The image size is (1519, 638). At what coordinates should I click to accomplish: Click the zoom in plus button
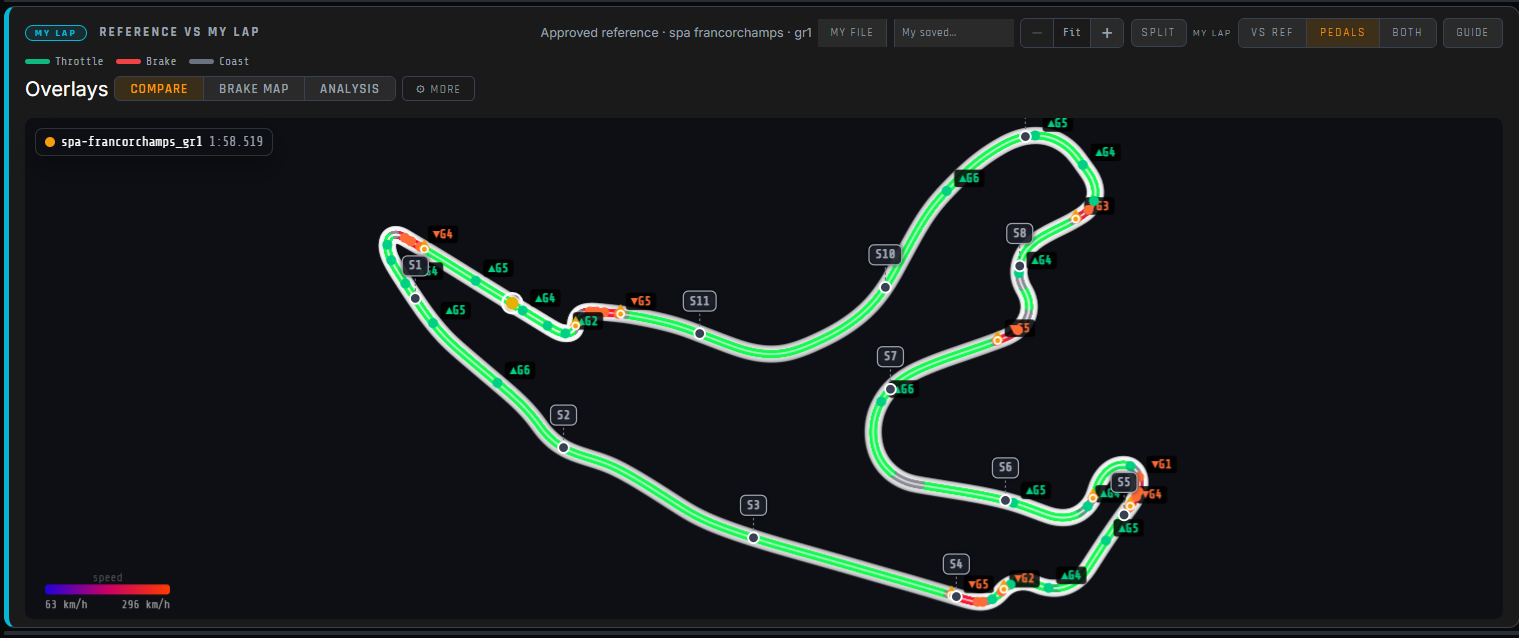[1107, 33]
